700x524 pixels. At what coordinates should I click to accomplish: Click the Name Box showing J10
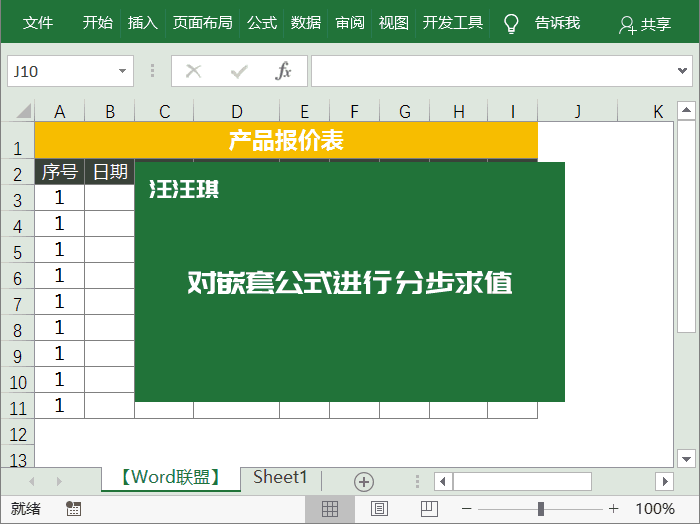[71, 71]
